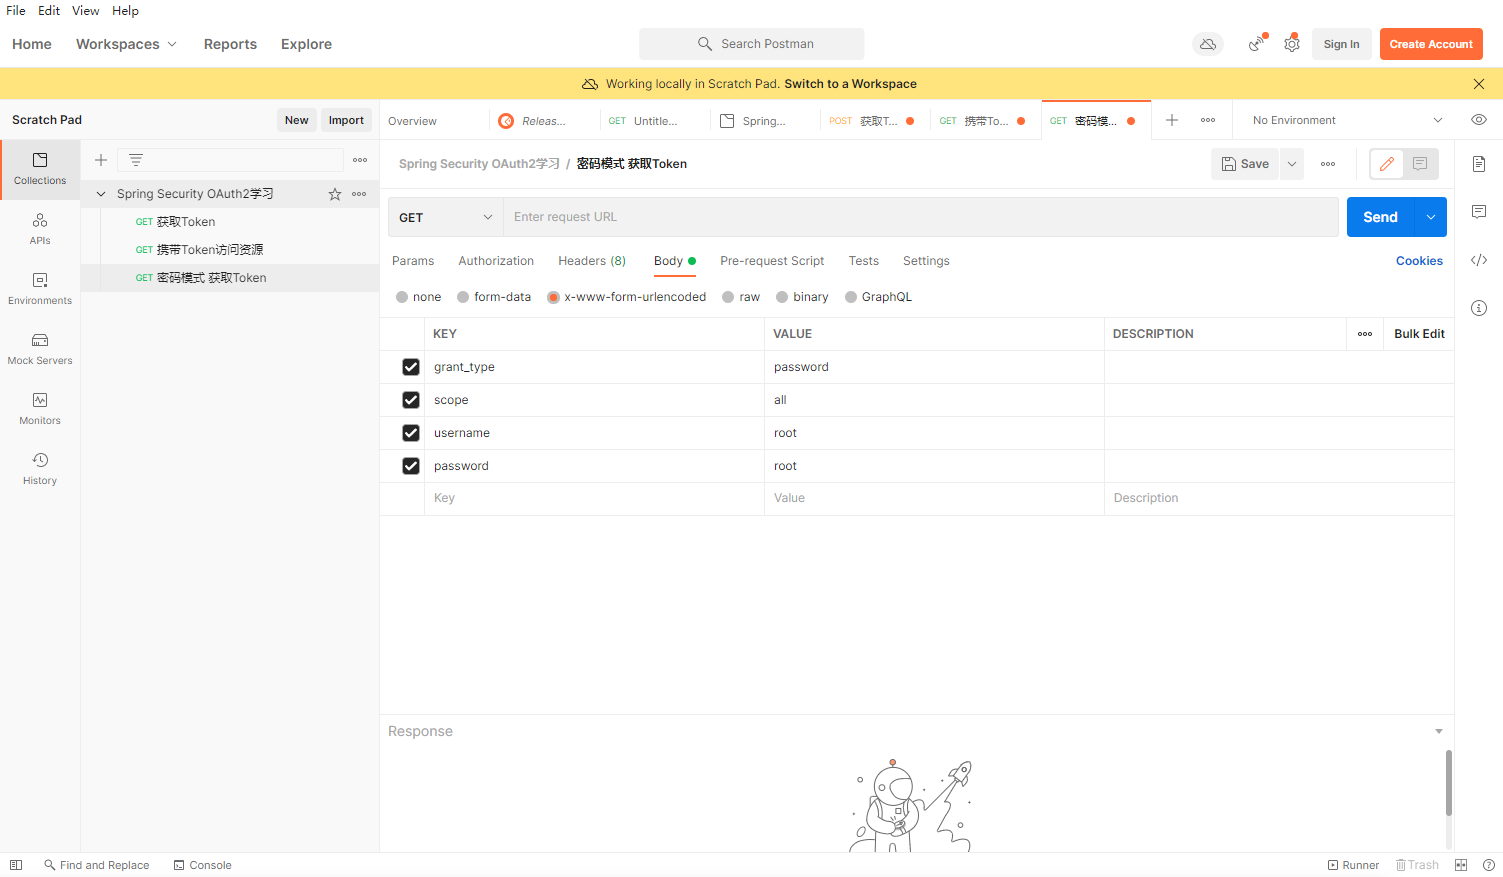Open the No Environment dropdown
The image size is (1503, 877).
pyautogui.click(x=1347, y=120)
